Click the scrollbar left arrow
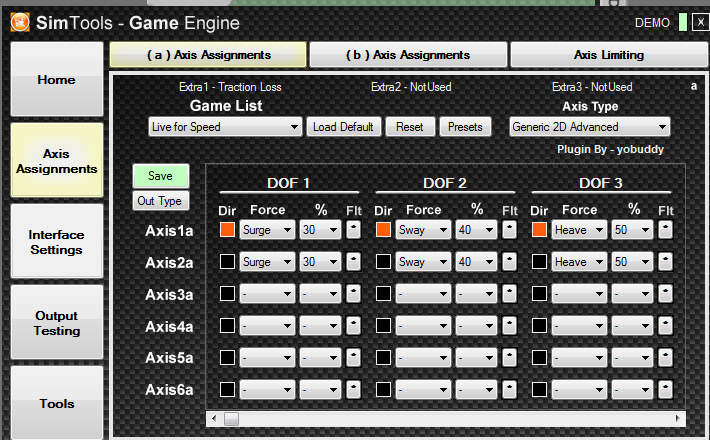The image size is (710, 440). coord(214,418)
